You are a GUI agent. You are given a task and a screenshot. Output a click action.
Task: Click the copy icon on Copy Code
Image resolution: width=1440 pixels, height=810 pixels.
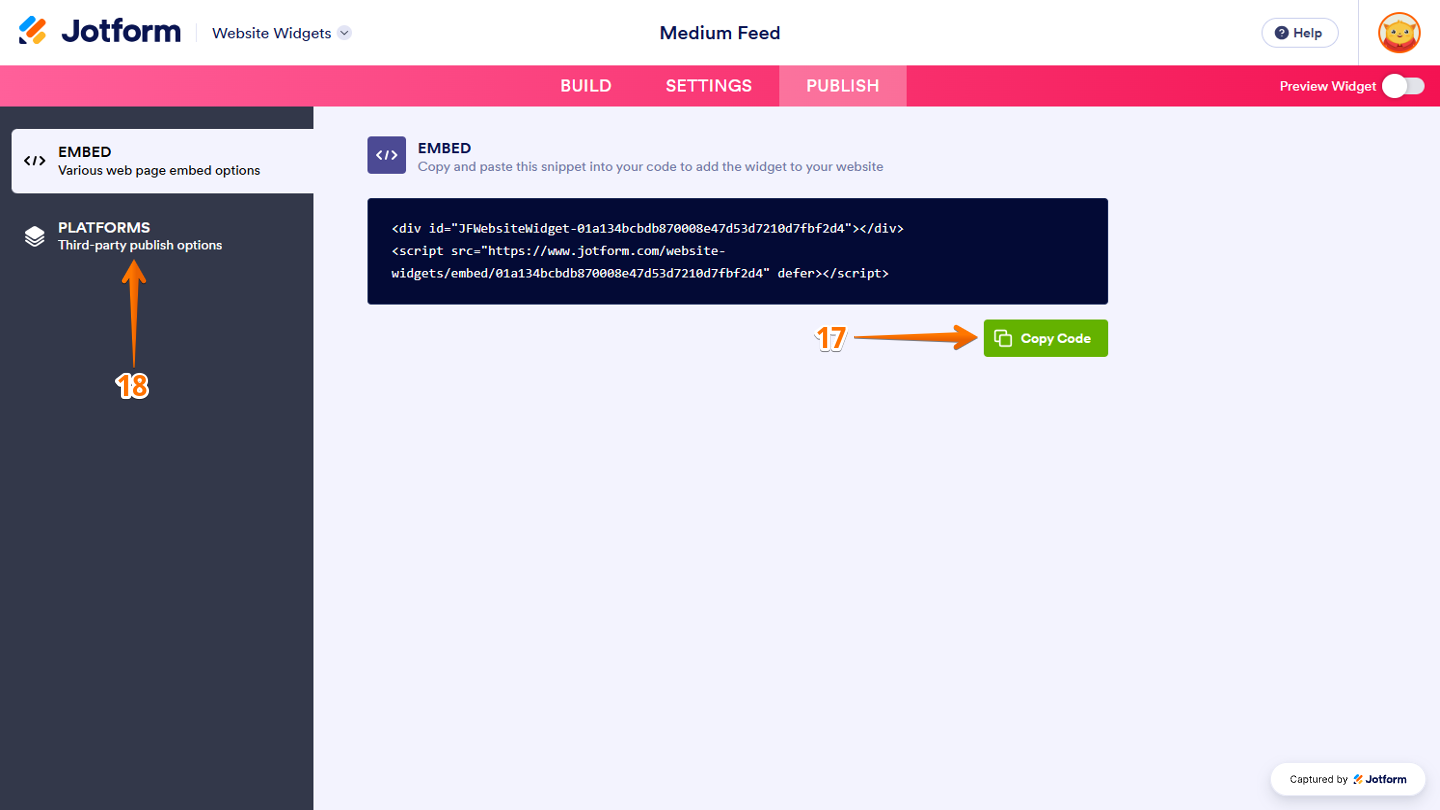click(1003, 338)
